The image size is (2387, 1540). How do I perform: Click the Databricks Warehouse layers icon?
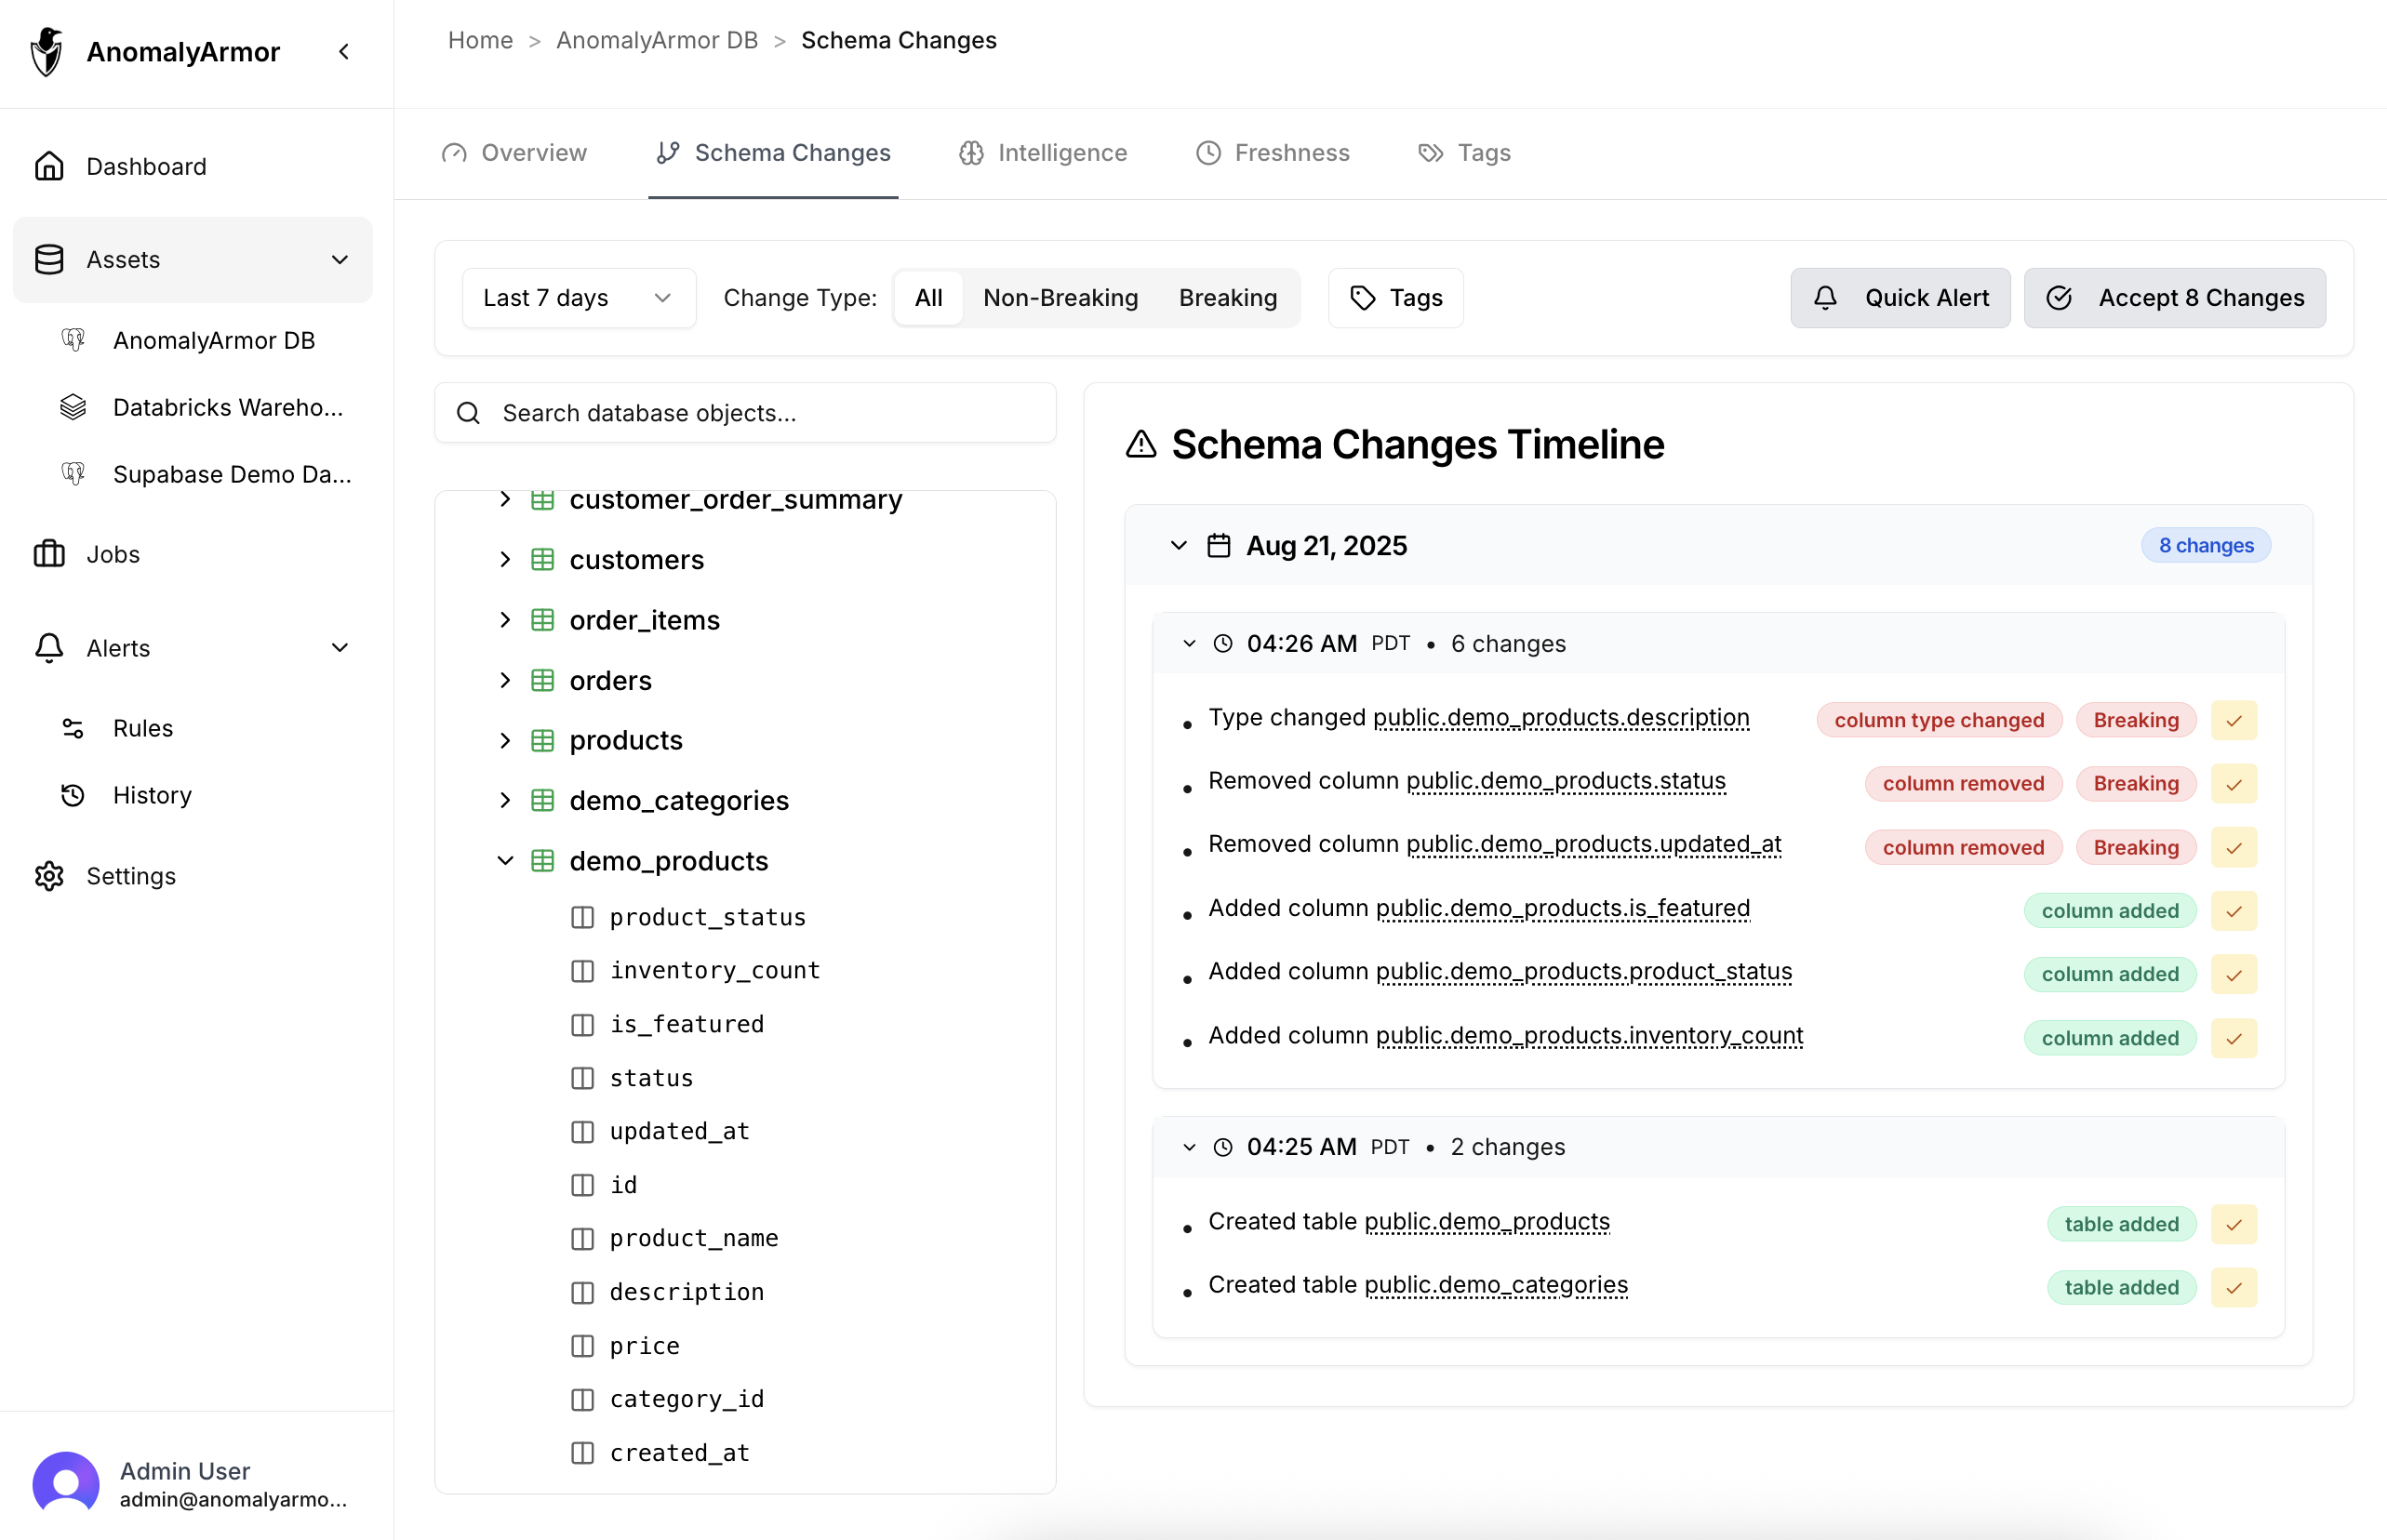73,407
